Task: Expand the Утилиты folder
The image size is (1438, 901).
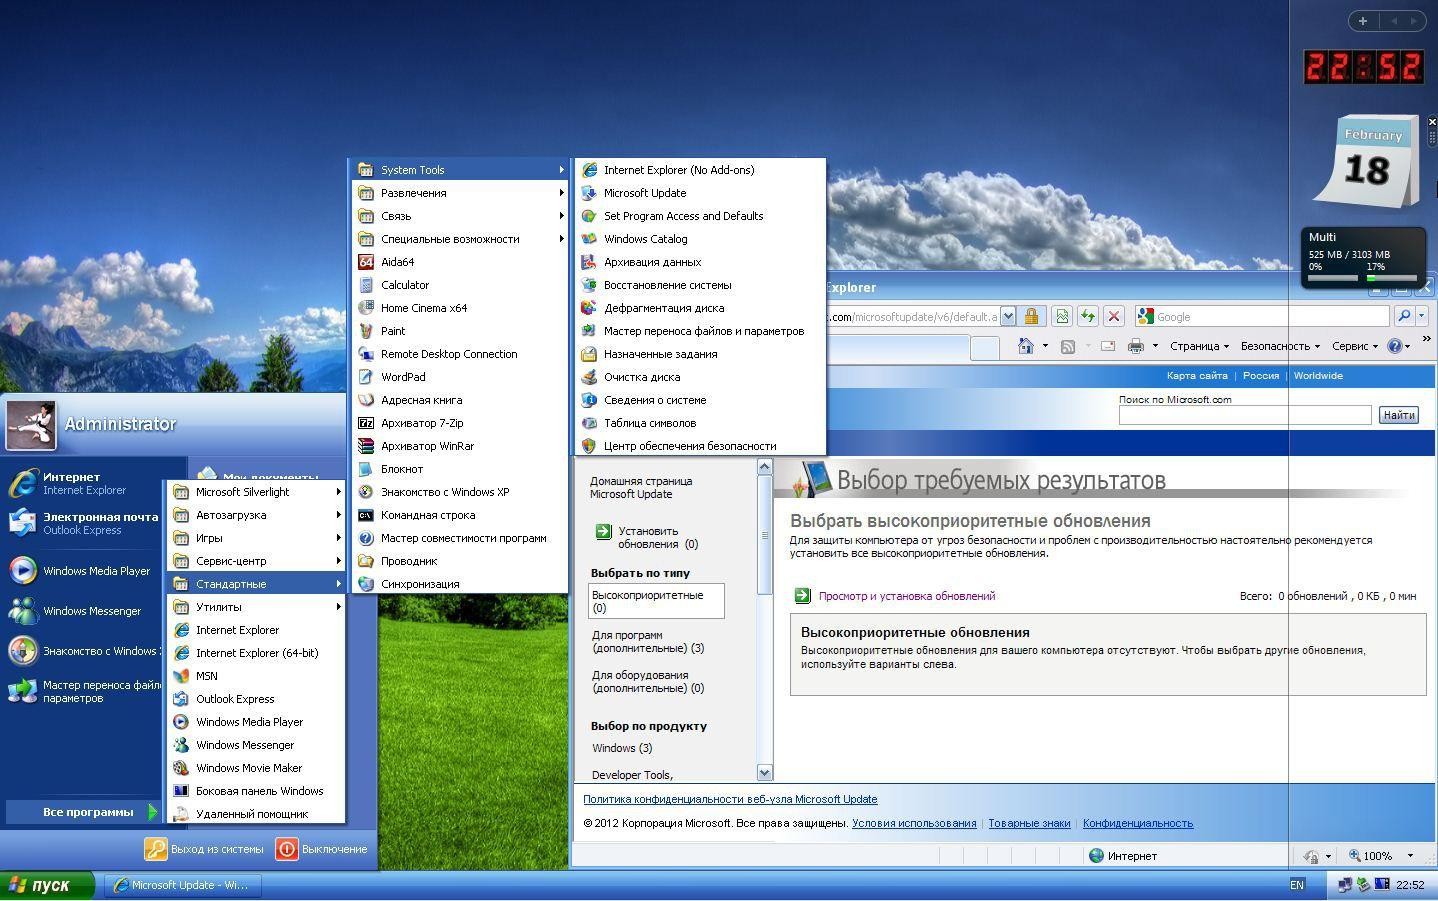Action: point(257,607)
